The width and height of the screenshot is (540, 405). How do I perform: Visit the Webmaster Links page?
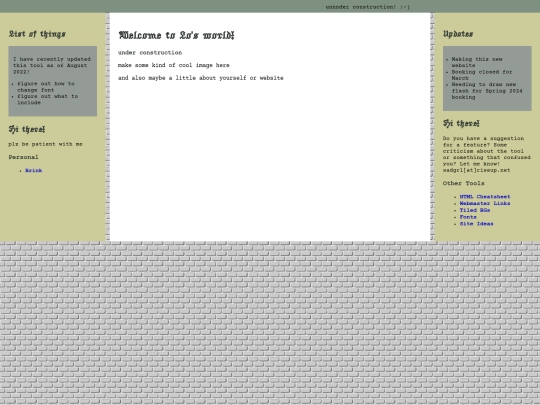point(485,203)
